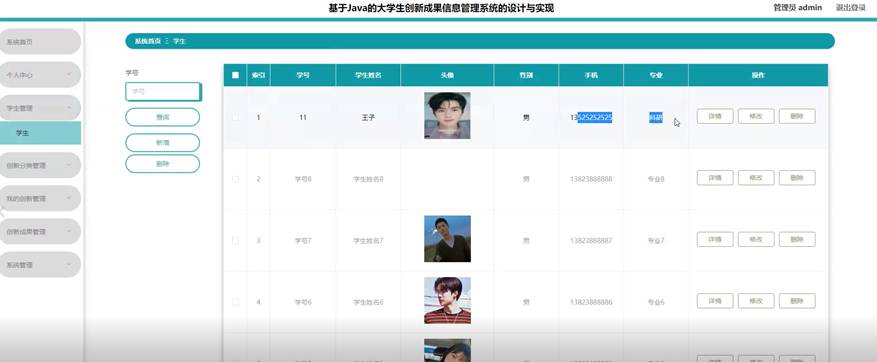Click the 学生姓名 column header
Screen dimensions: 877x362
[x=368, y=75]
